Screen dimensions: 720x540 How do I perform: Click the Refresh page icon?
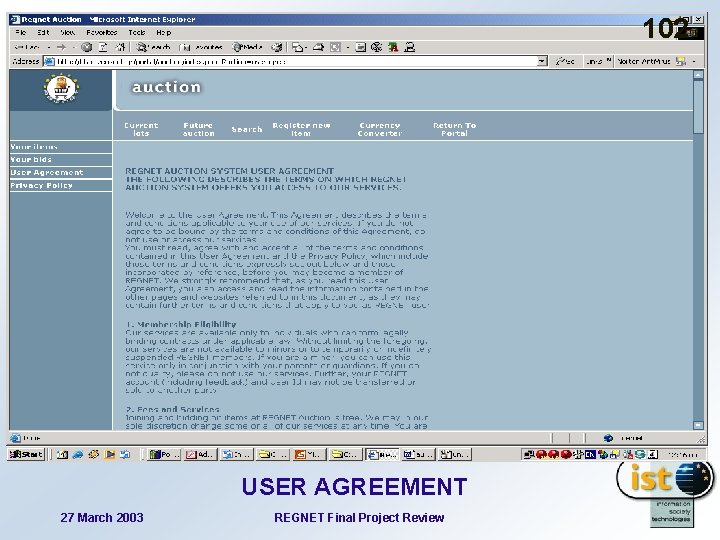tap(103, 47)
